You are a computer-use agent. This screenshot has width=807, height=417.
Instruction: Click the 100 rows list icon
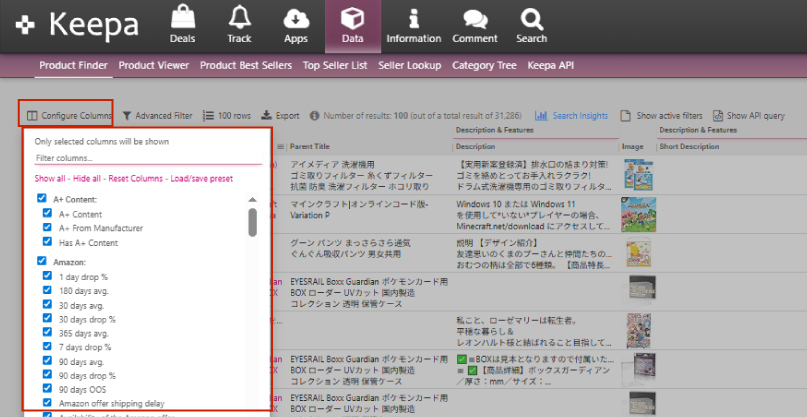coord(208,116)
